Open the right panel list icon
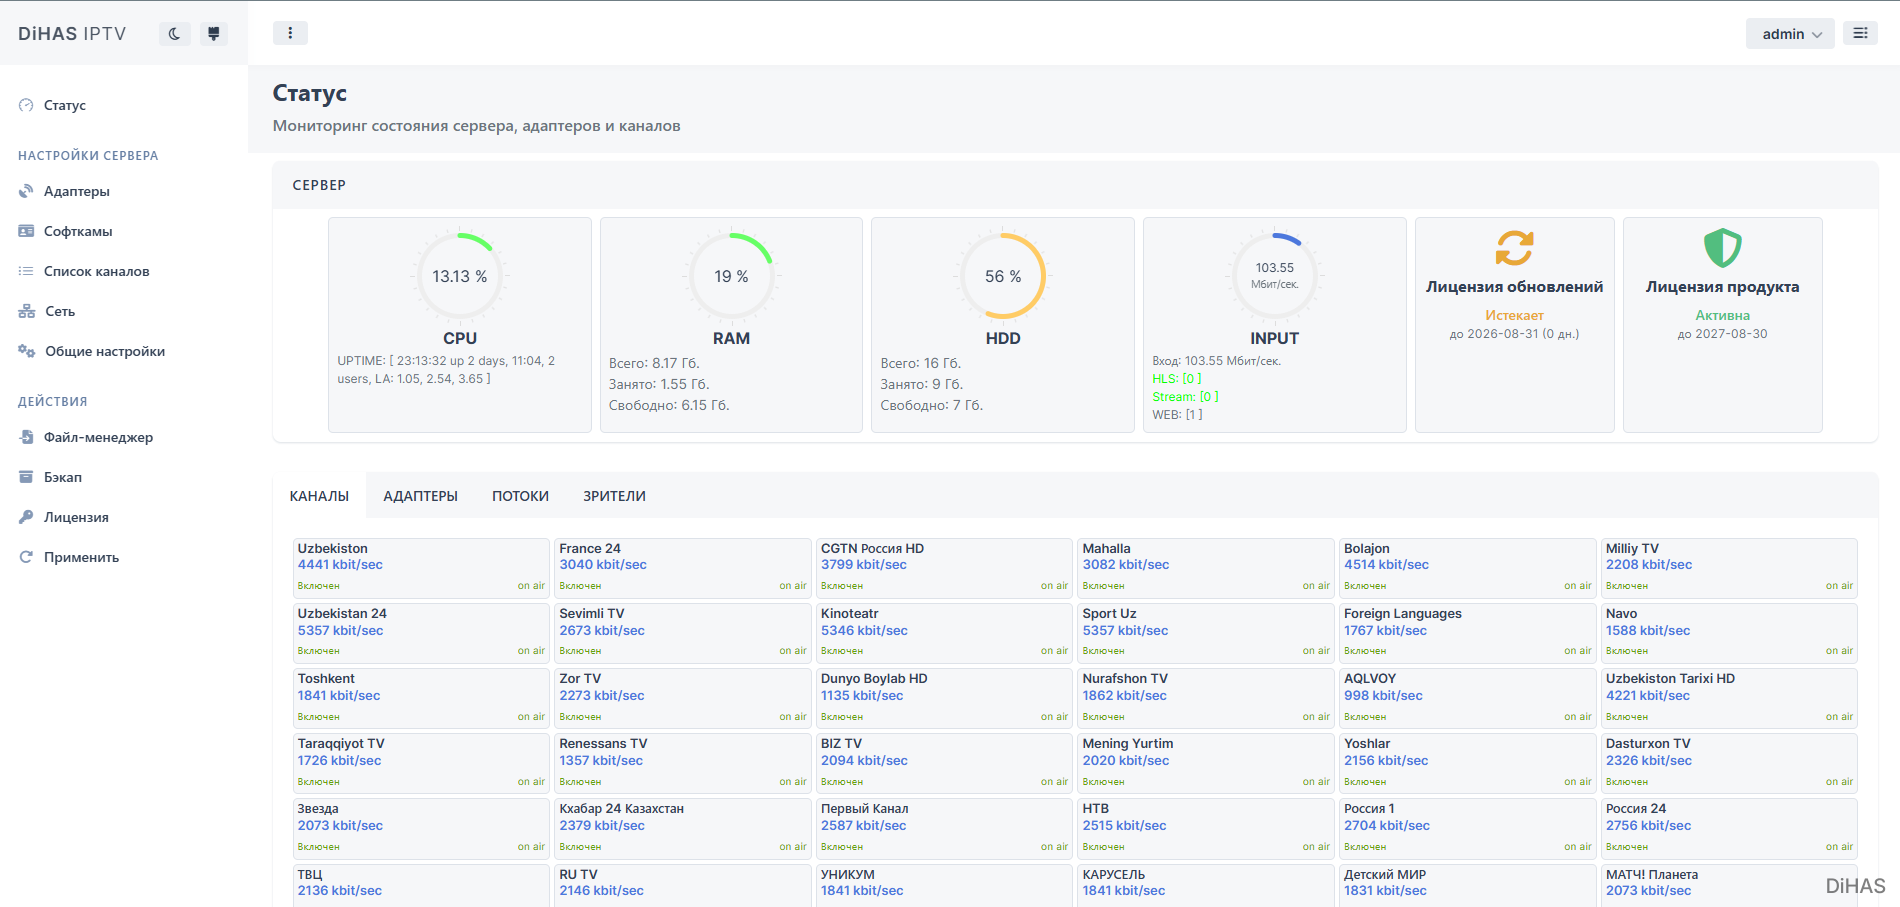This screenshot has width=1900, height=907. tap(1860, 33)
